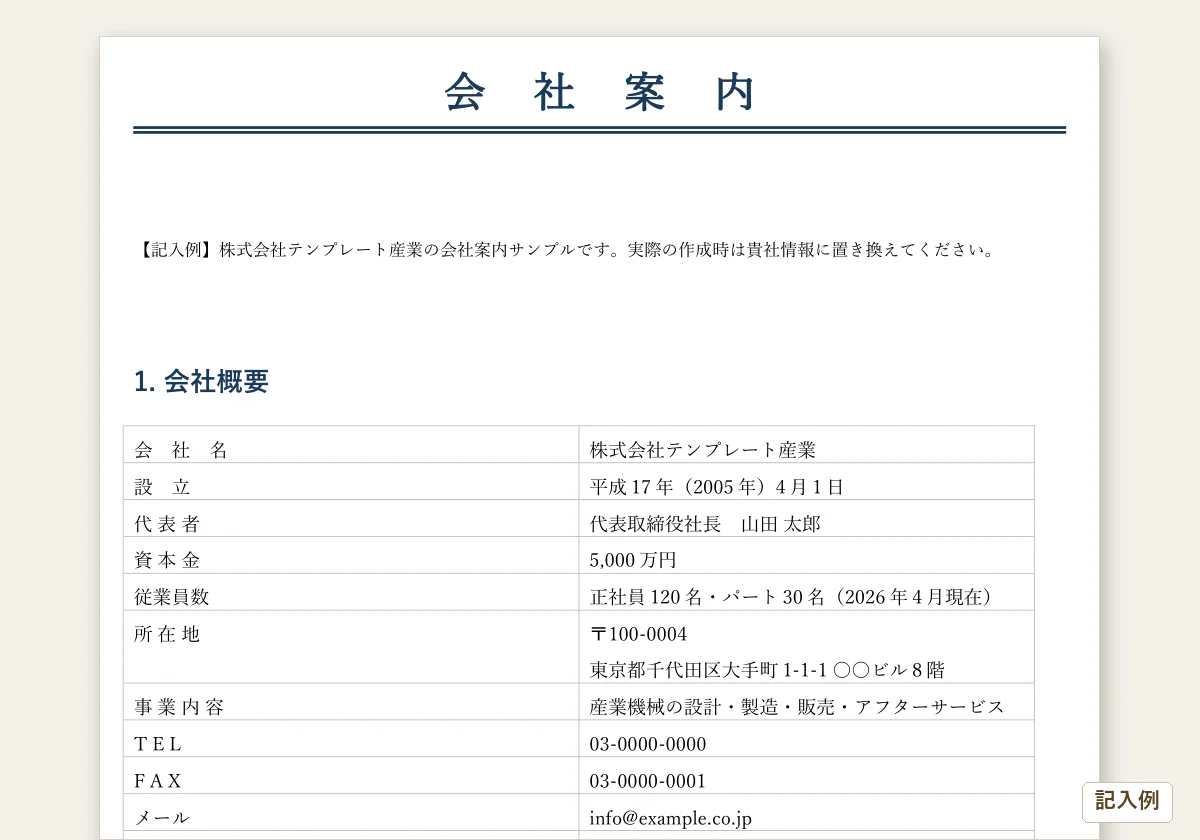Viewport: 1200px width, 840px height.
Task: Click the FAX label cell
Action: [x=351, y=776]
